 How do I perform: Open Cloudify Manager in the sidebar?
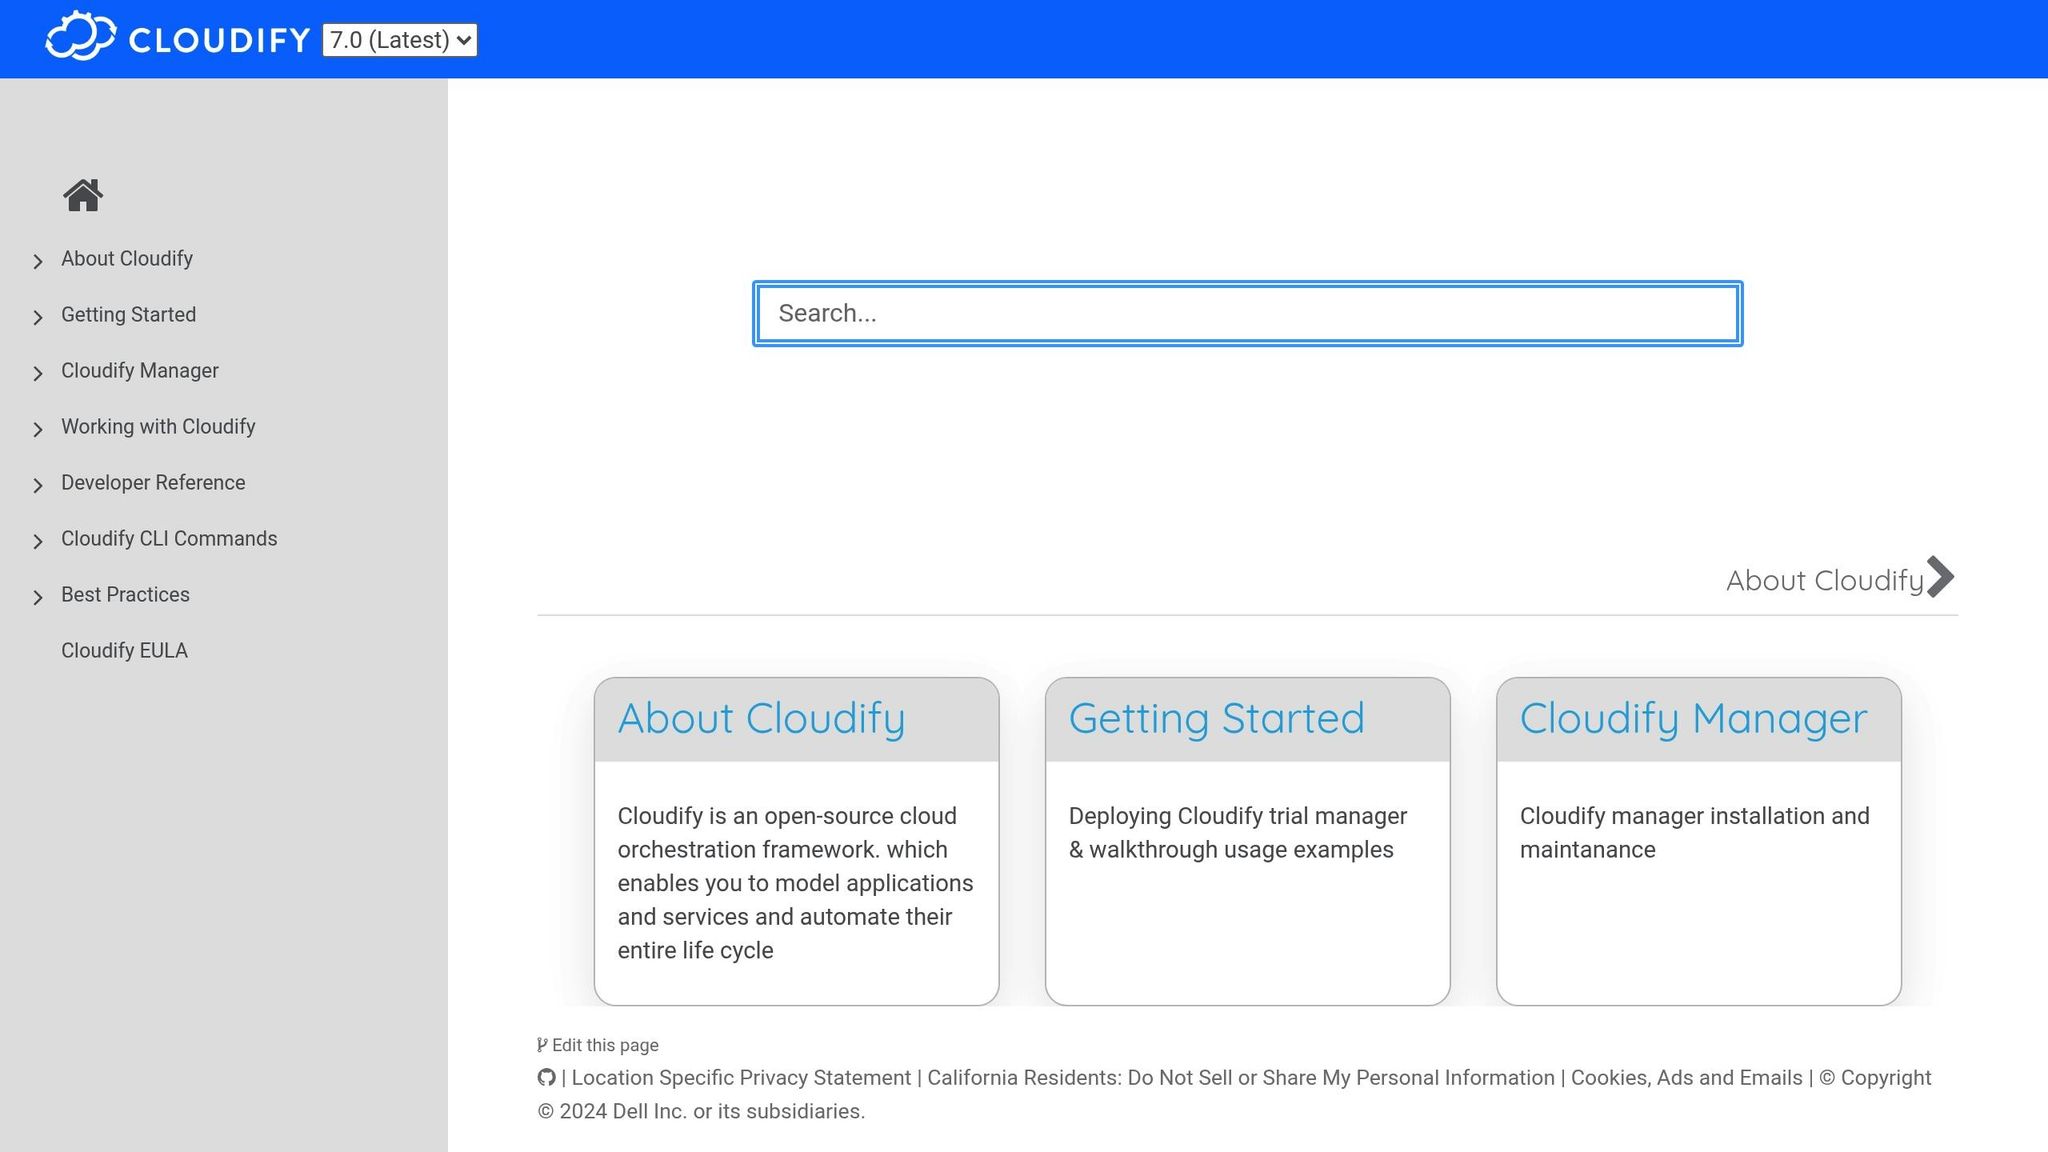point(140,371)
